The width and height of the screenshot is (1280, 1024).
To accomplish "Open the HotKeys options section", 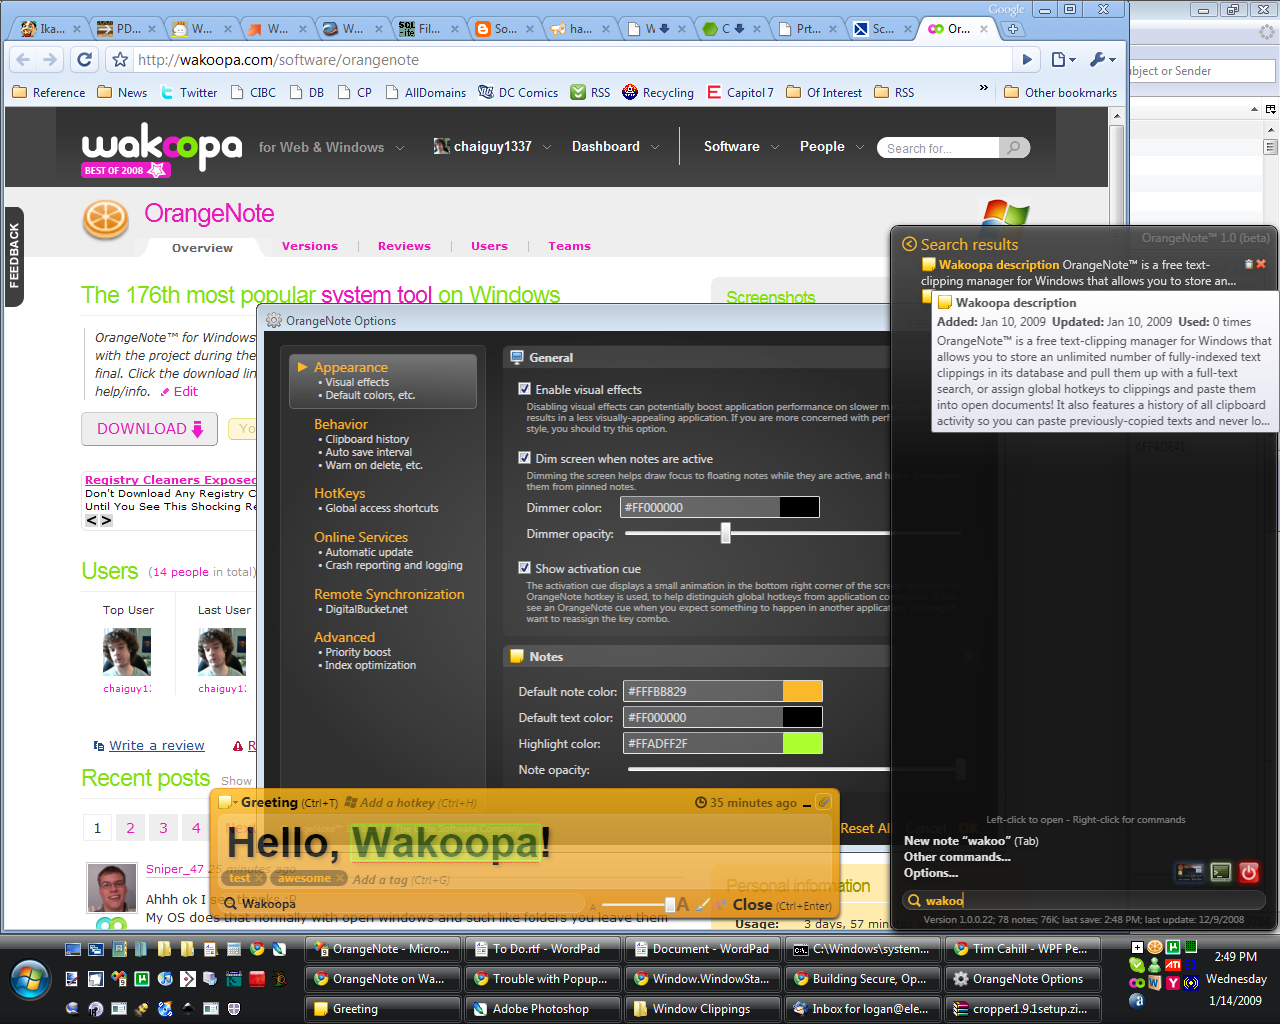I will point(340,493).
